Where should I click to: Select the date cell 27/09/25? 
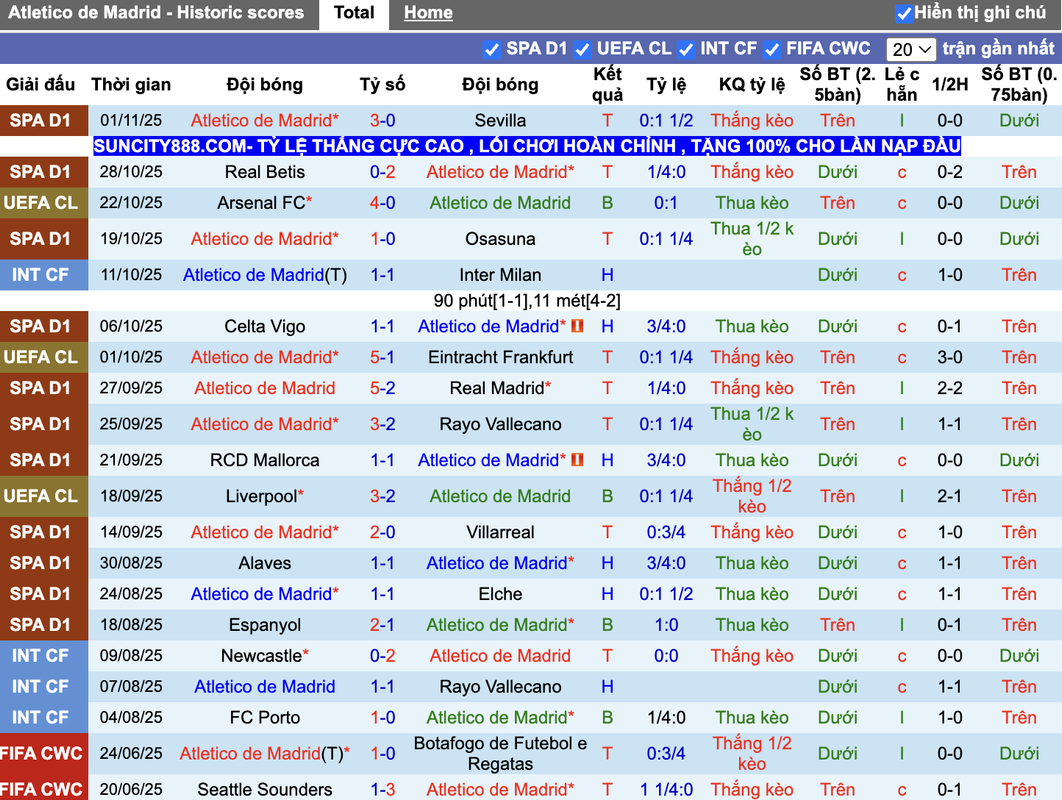point(131,388)
